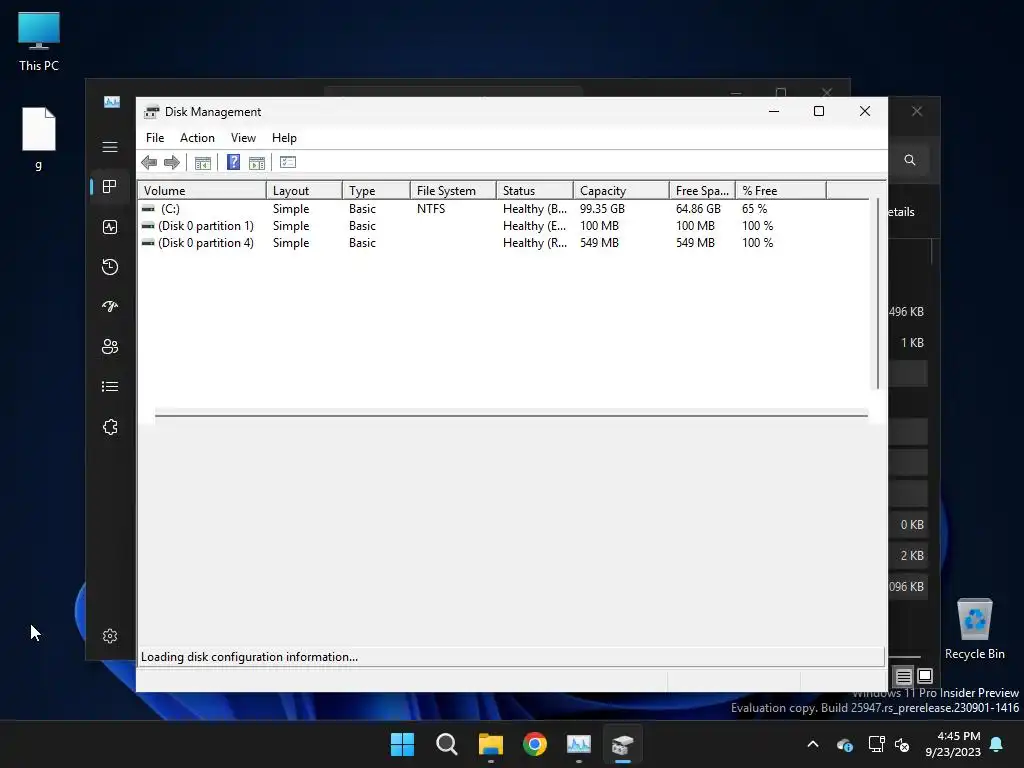
Task: Toggle Show/Hide Console Tree toolbar icon
Action: [x=202, y=163]
